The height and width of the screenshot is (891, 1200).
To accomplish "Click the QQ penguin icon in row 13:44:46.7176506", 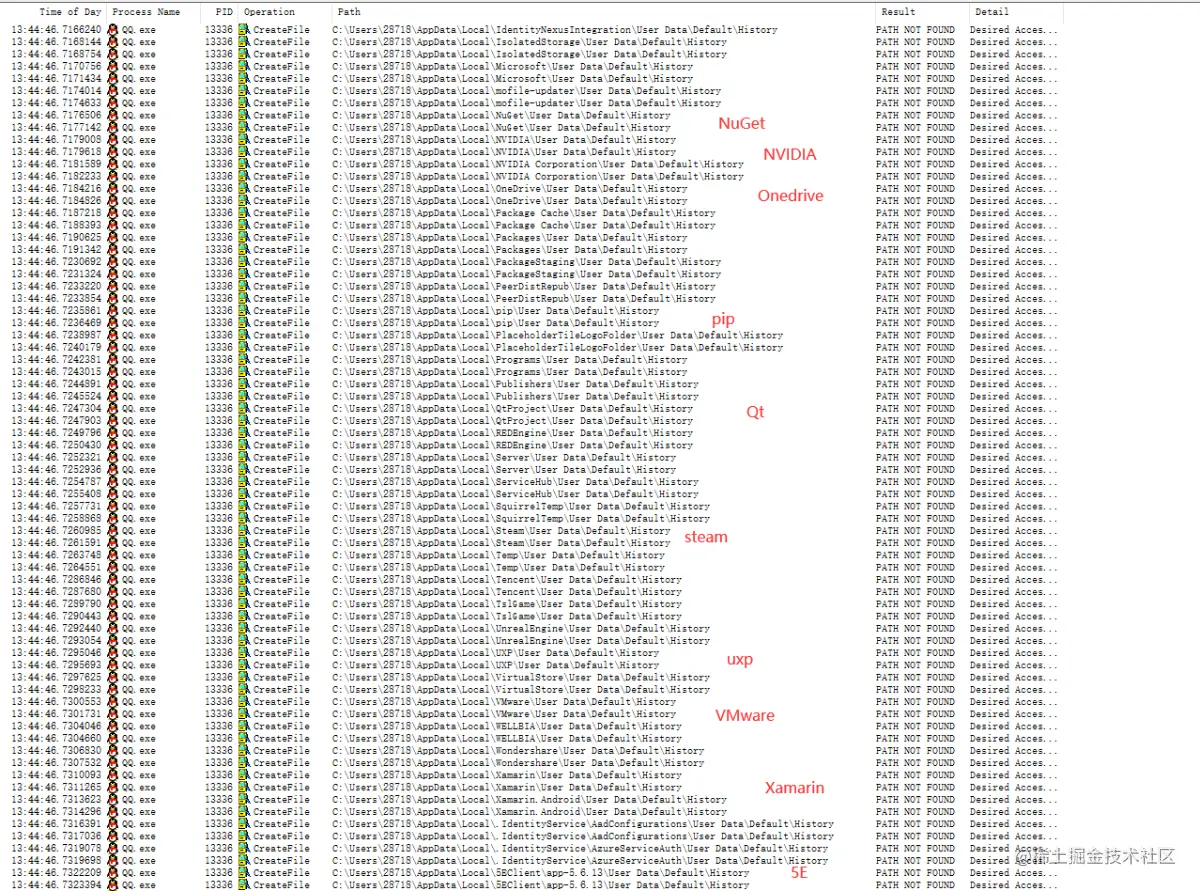I will (x=113, y=116).
